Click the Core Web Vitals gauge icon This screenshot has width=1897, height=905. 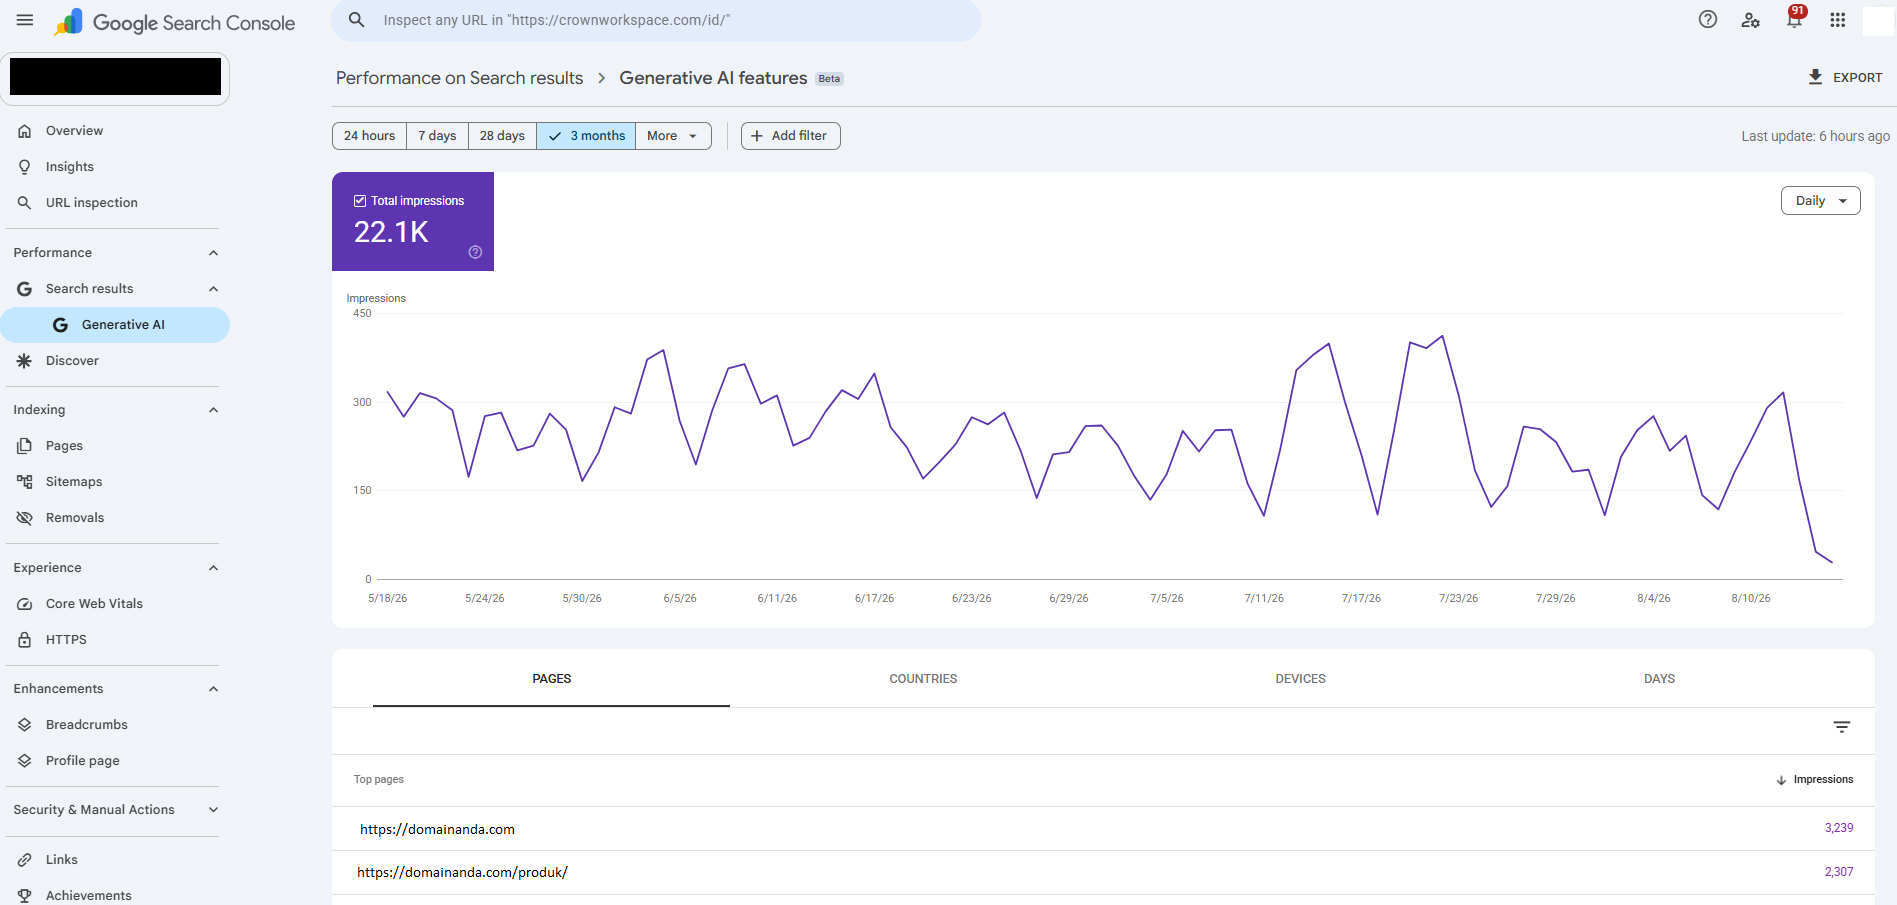[25, 604]
